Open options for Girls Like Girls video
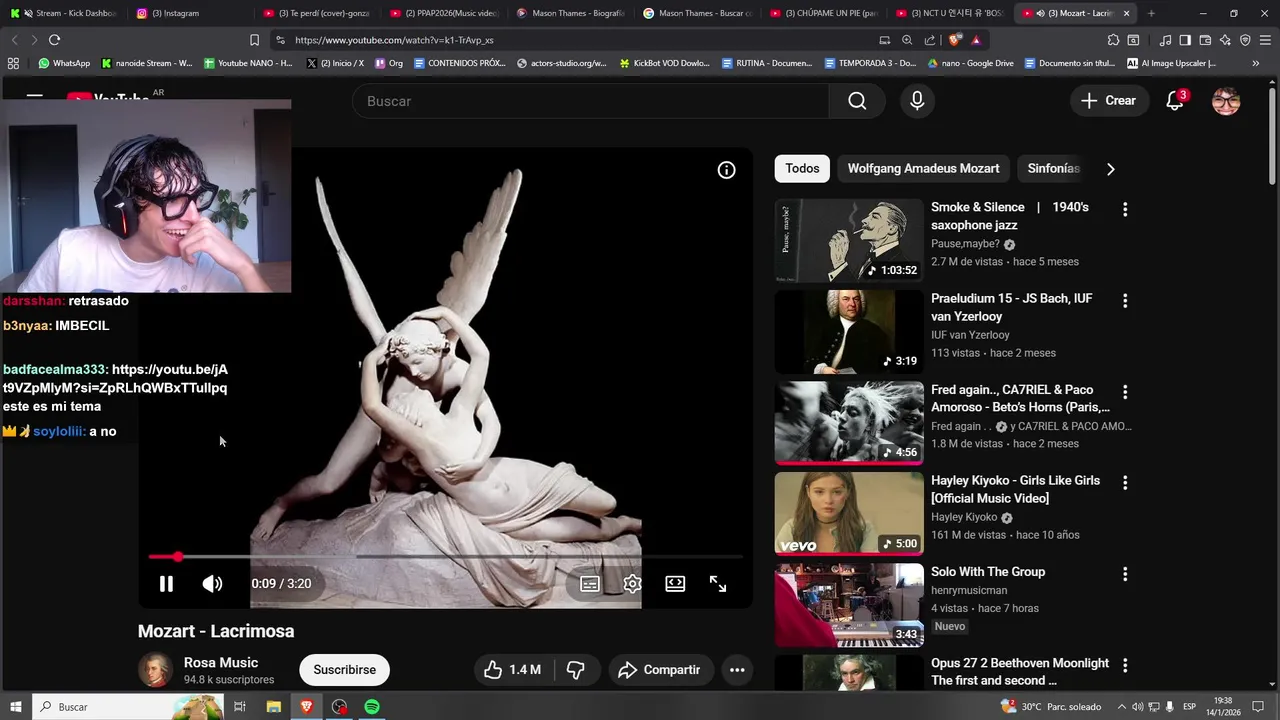The image size is (1280, 720). point(1125,483)
